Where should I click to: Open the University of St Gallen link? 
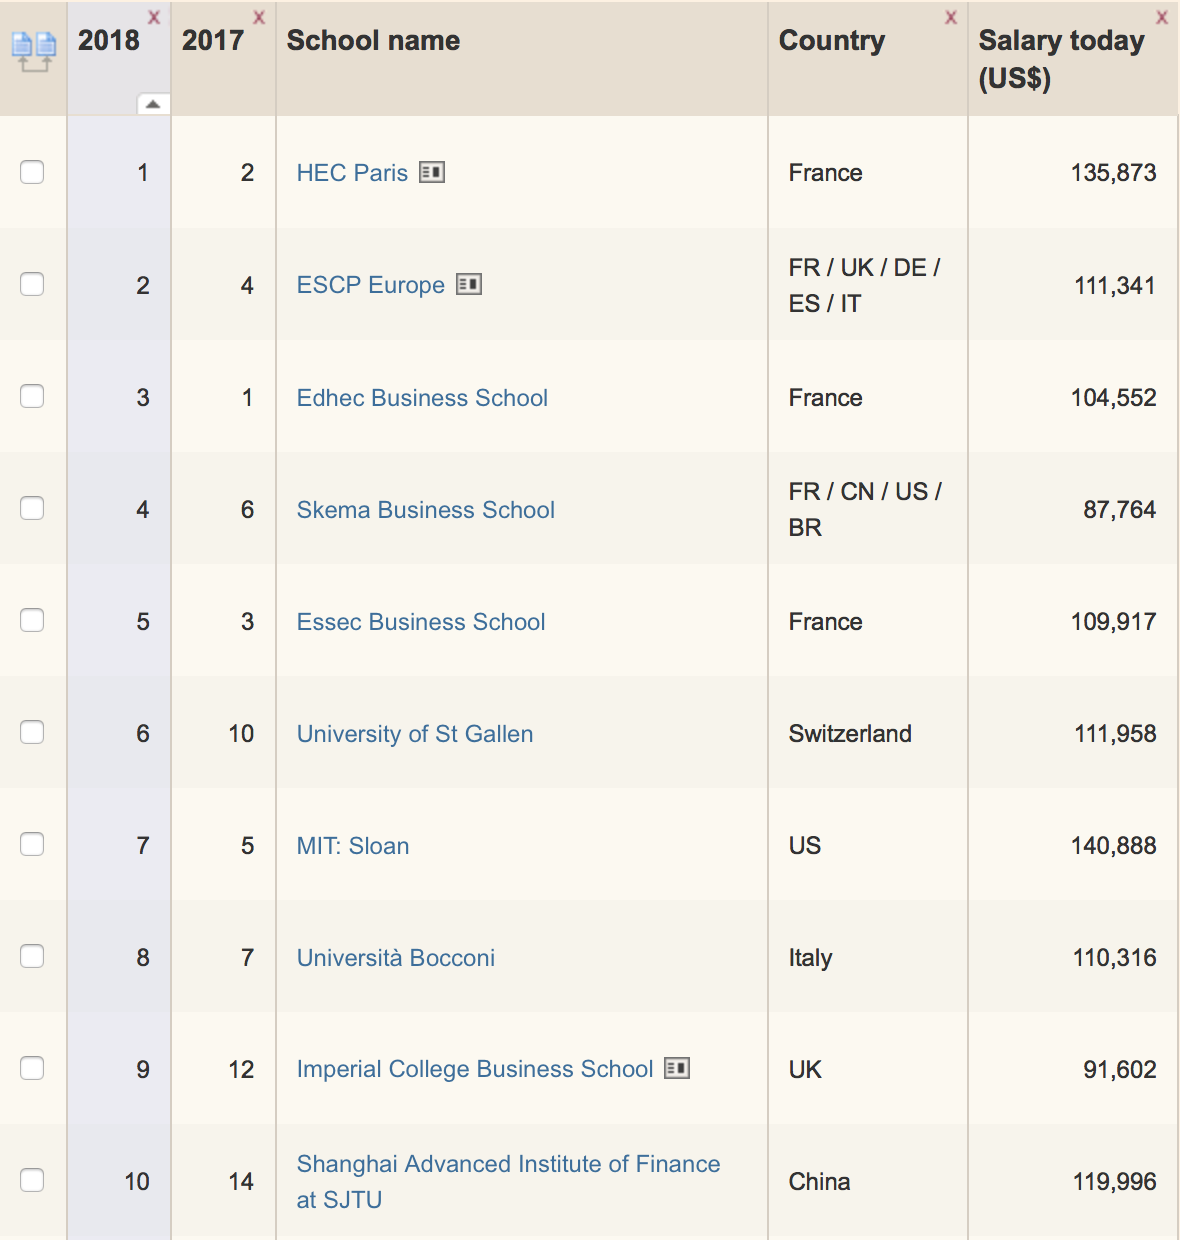coord(415,733)
